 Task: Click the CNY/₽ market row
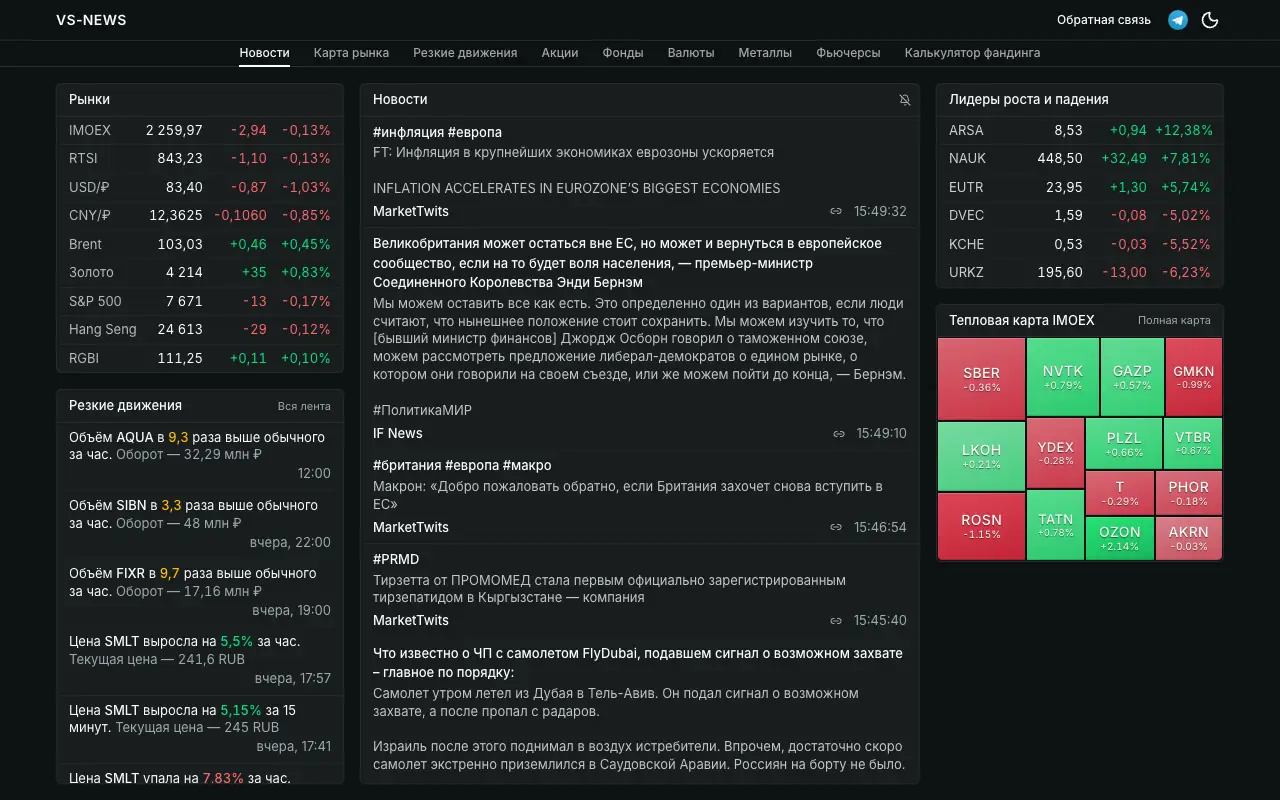click(200, 215)
